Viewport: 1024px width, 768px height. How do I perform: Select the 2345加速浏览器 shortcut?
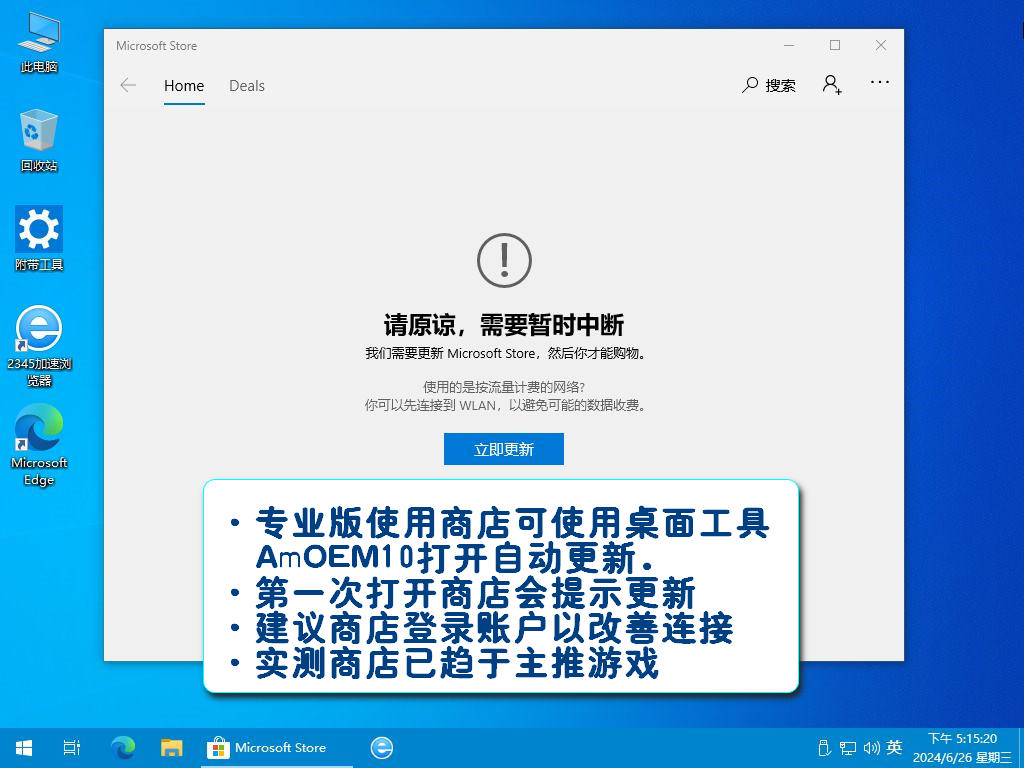tap(39, 346)
